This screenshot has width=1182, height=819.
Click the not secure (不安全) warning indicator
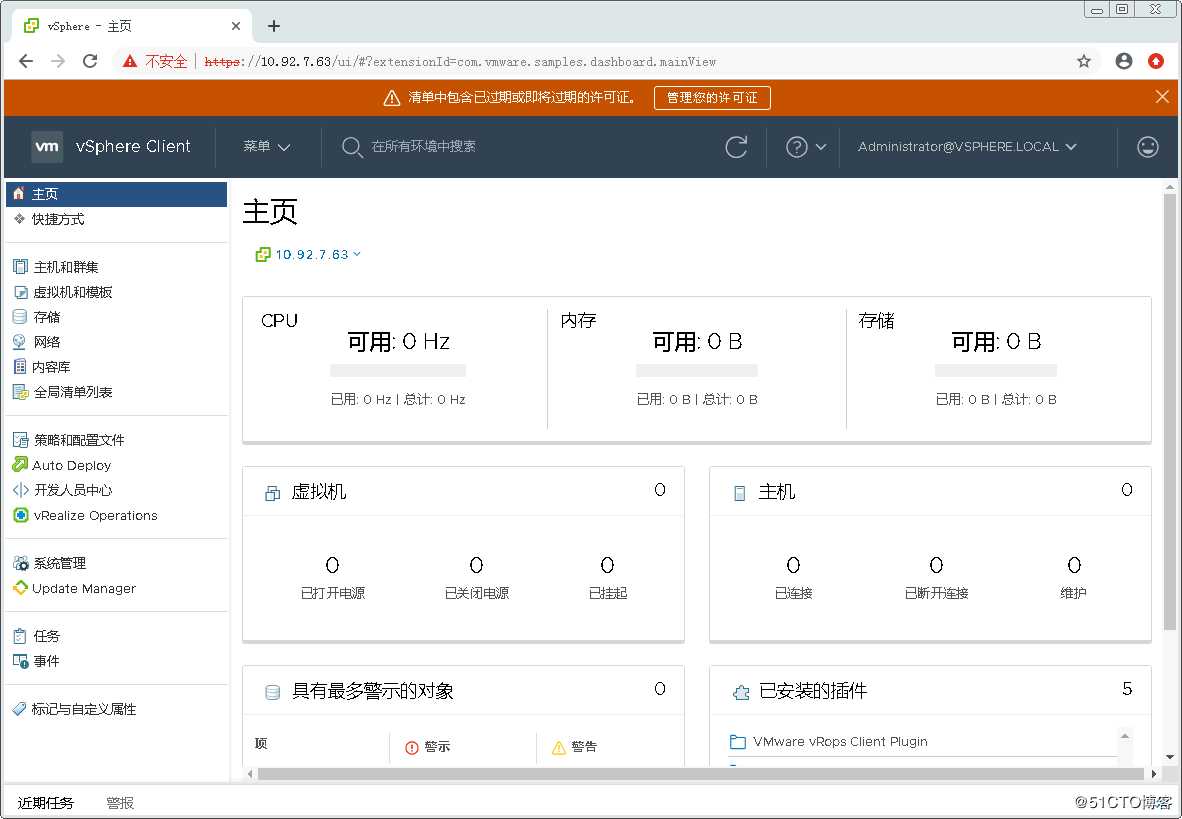[x=155, y=61]
